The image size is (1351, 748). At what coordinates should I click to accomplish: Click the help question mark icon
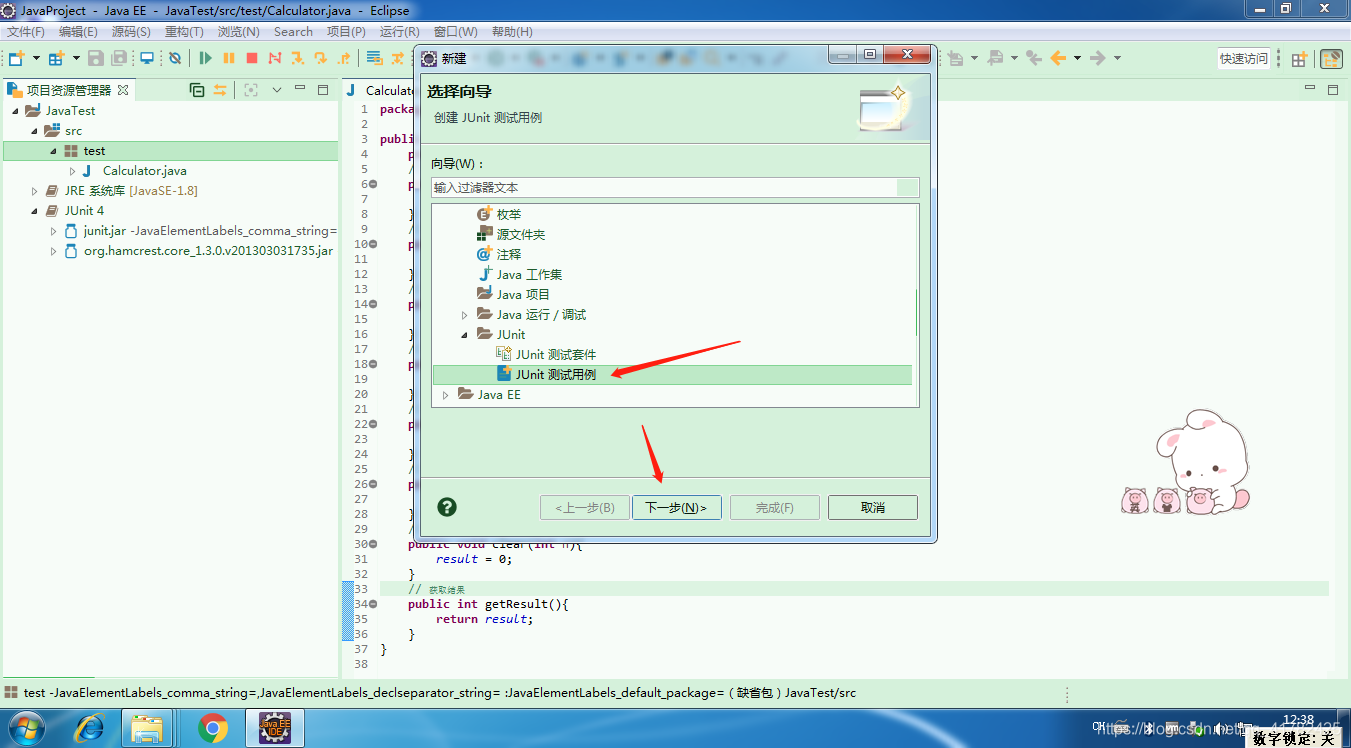pos(447,507)
